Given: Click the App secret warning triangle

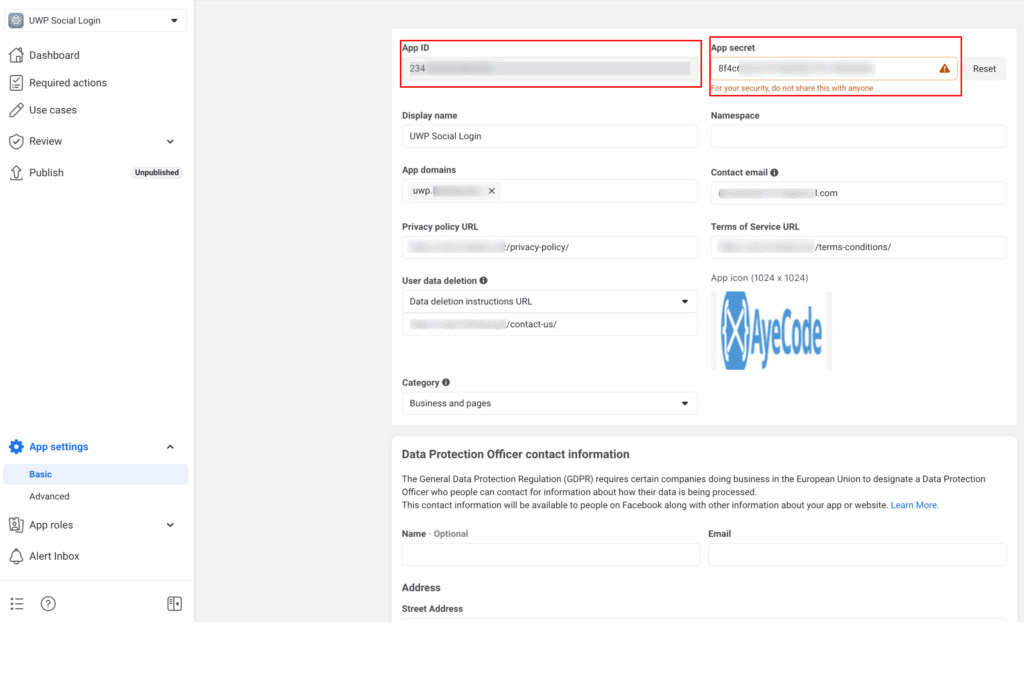Looking at the screenshot, I should tap(944, 69).
